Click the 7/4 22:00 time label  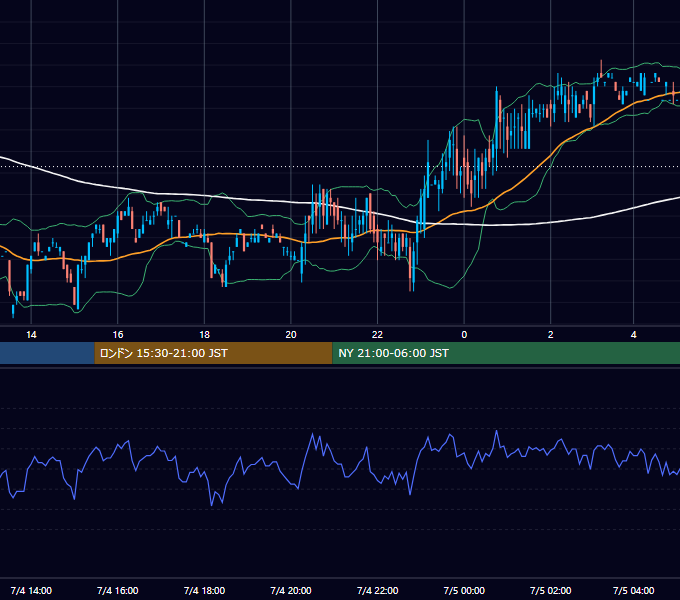pos(377,590)
